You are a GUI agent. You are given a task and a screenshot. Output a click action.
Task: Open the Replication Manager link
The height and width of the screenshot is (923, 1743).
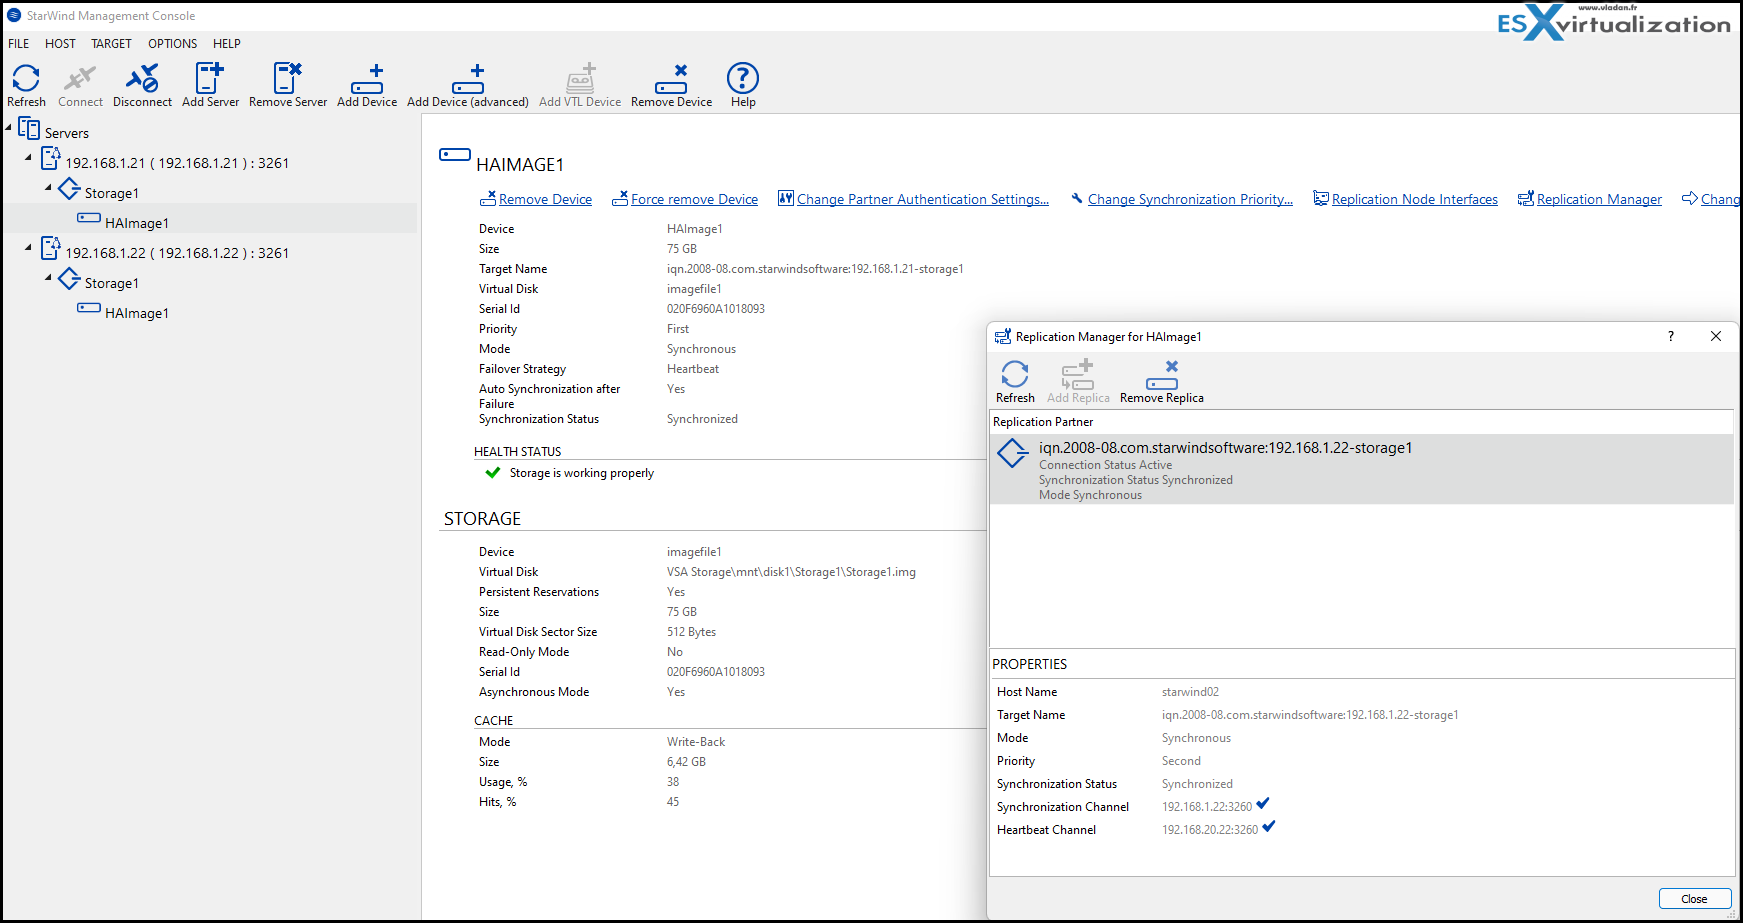(1599, 200)
